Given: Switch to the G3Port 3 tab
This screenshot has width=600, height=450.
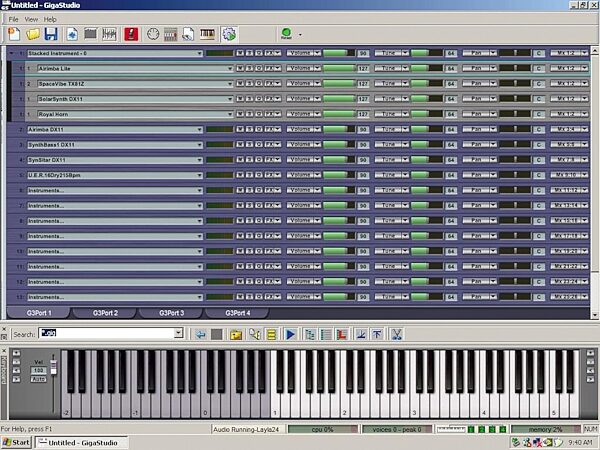Looking at the screenshot, I should pos(171,313).
